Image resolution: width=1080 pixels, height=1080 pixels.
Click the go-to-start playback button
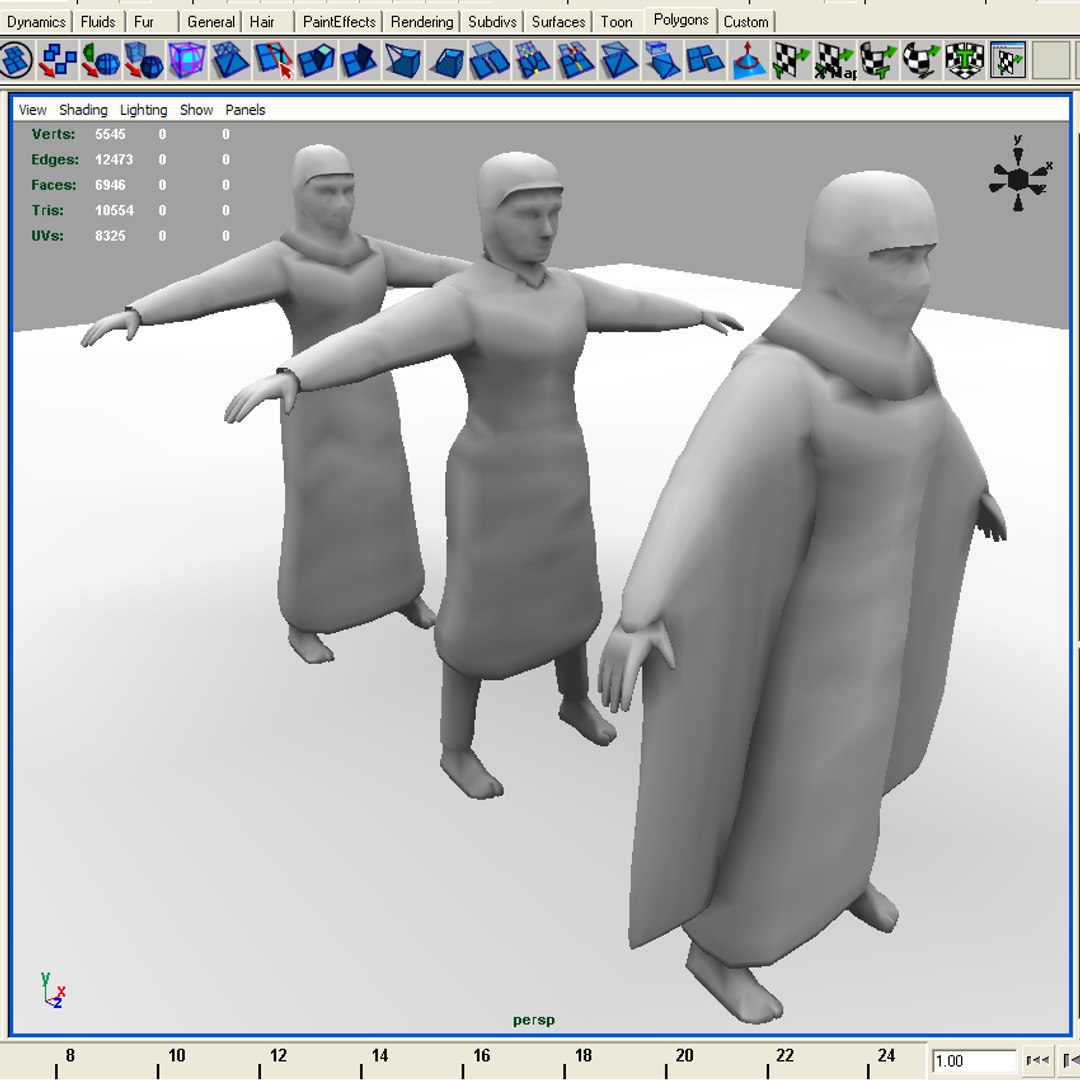[1037, 1060]
